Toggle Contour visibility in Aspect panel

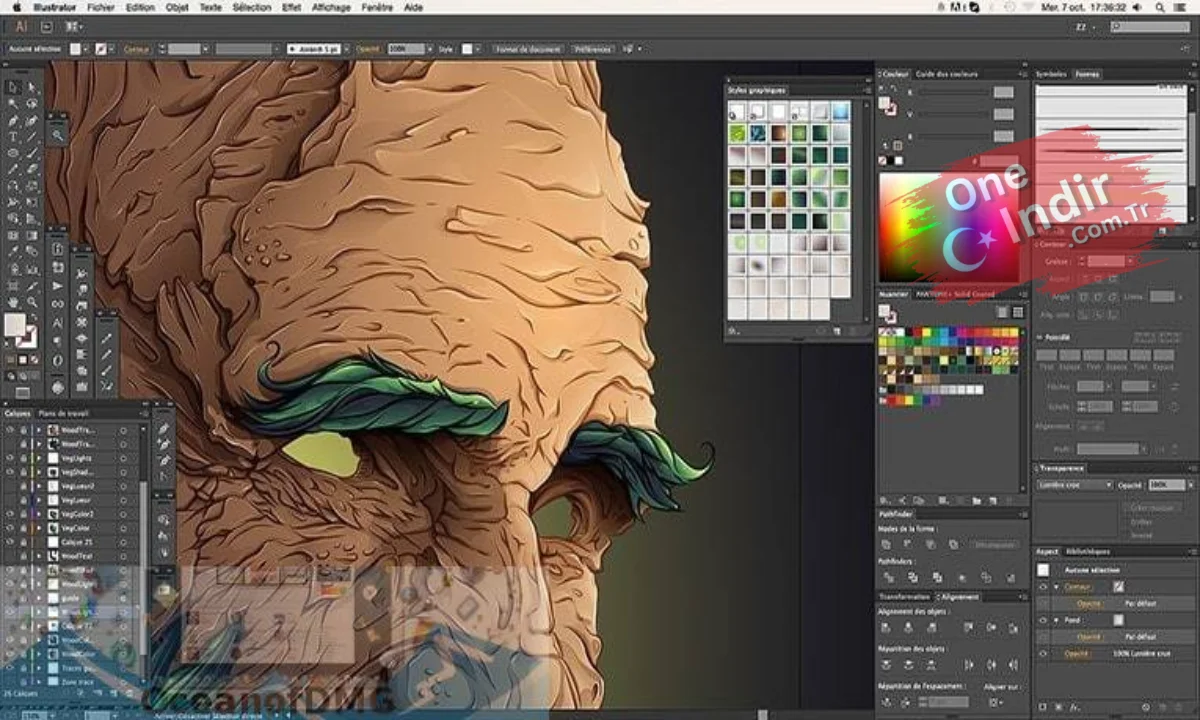(x=1043, y=587)
